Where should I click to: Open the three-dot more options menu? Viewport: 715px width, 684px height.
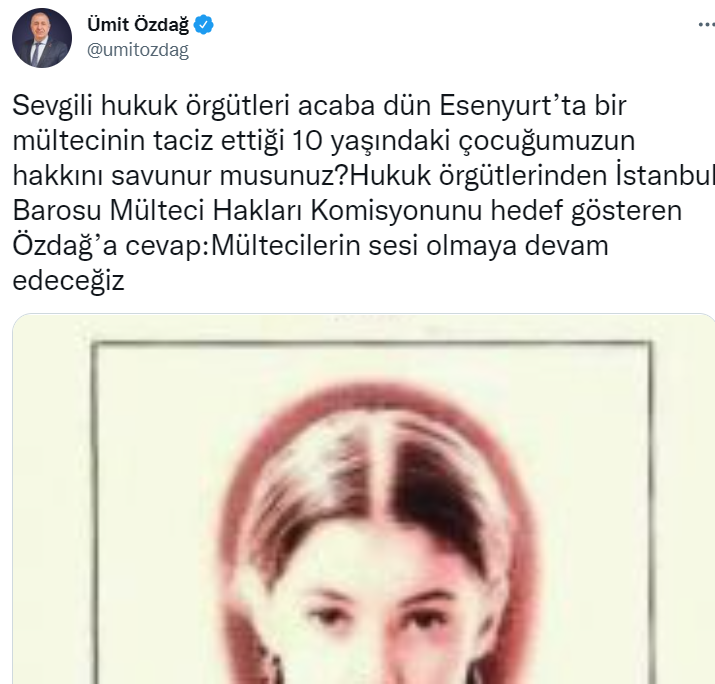coord(707,25)
